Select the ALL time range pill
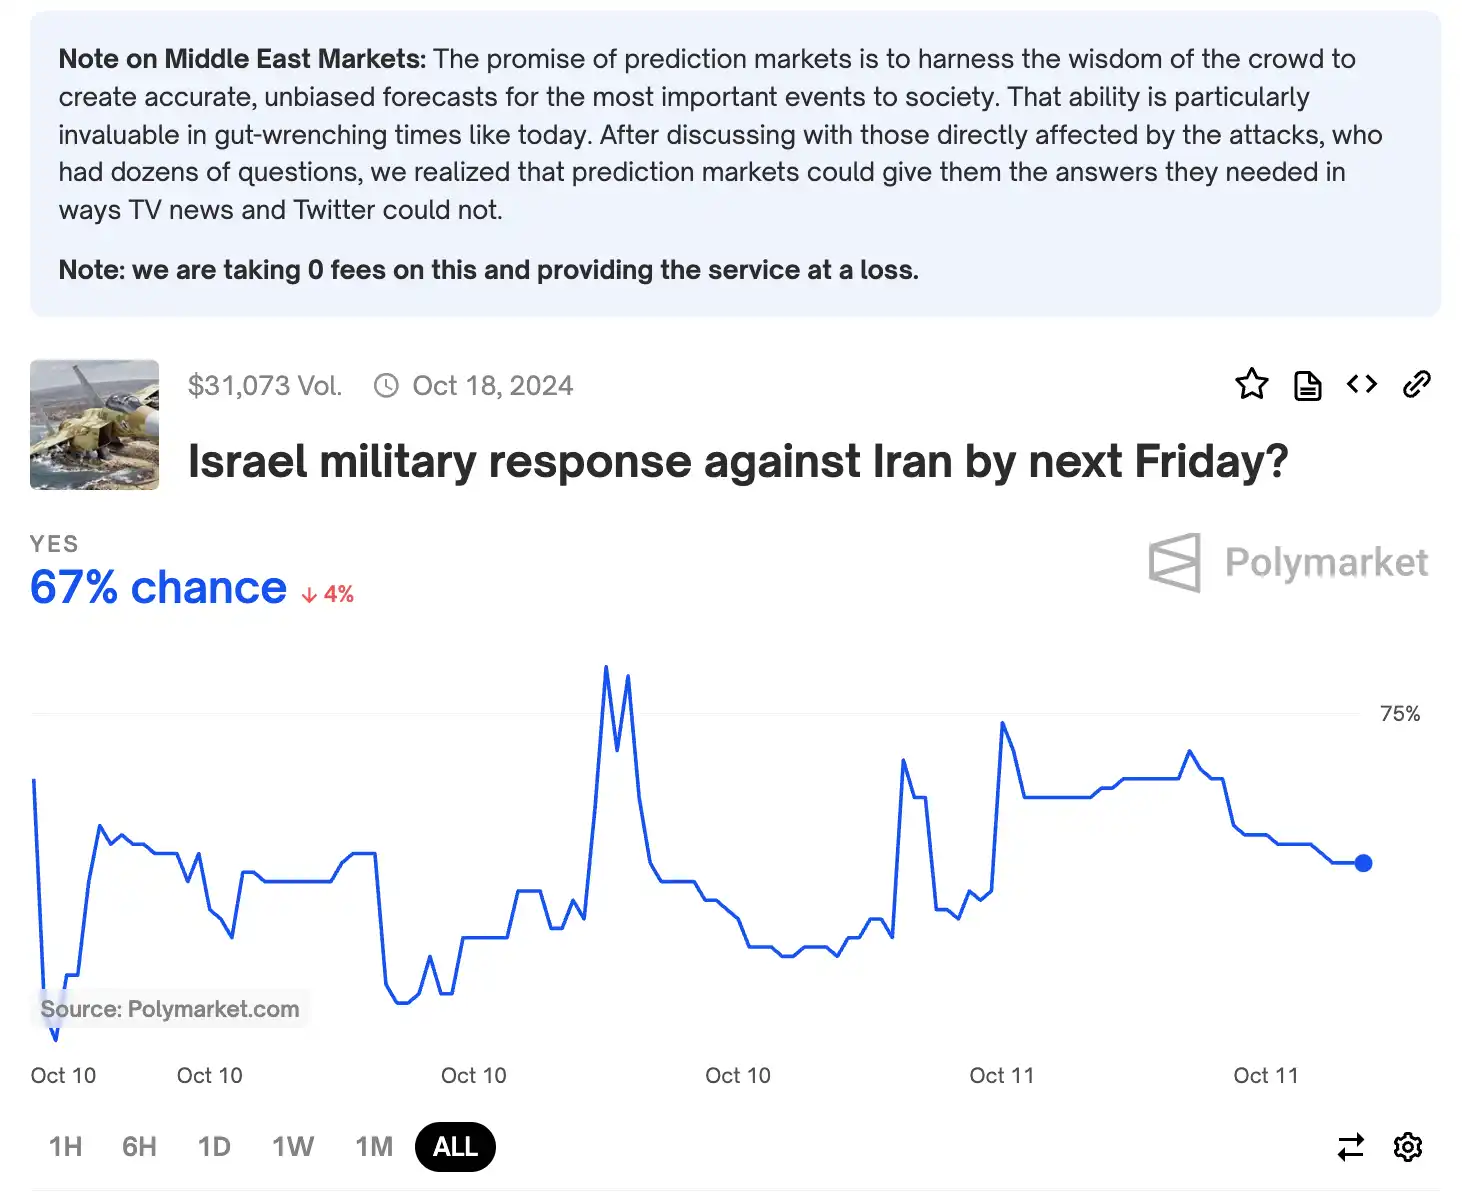The height and width of the screenshot is (1196, 1462). (x=455, y=1147)
